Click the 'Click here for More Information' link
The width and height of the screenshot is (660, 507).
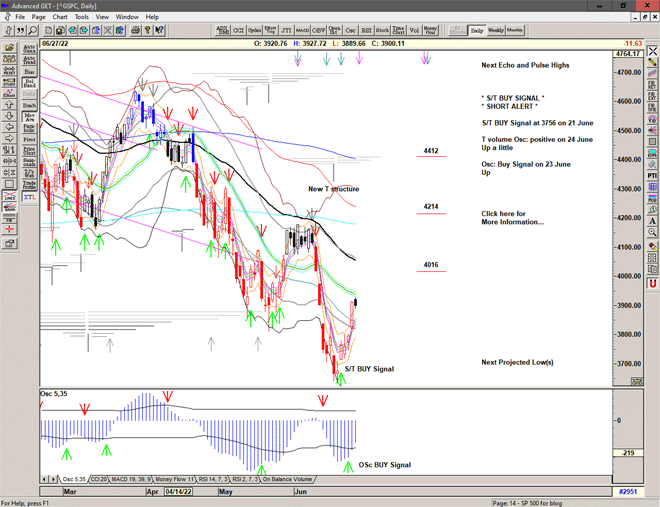pyautogui.click(x=512, y=218)
